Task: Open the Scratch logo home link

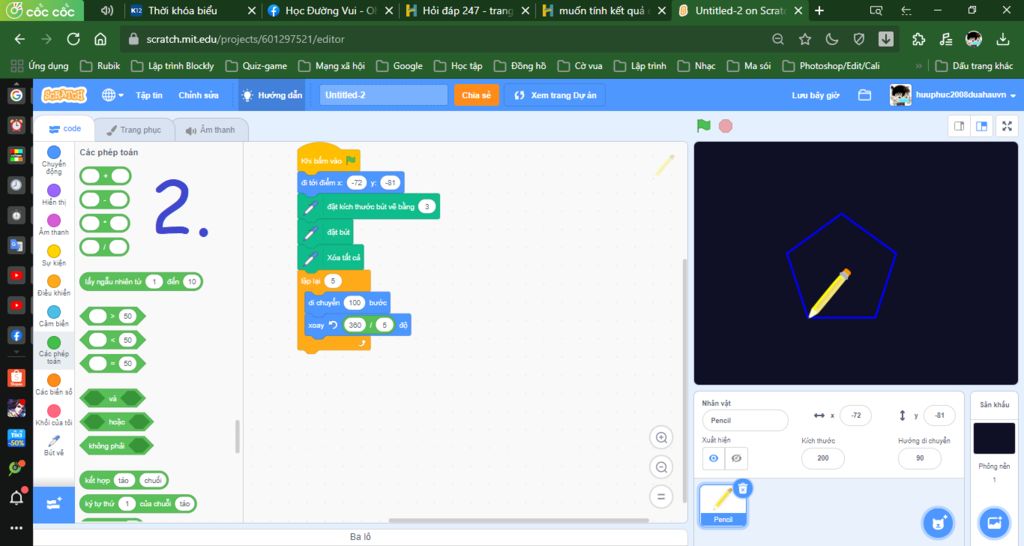Action: pos(64,95)
